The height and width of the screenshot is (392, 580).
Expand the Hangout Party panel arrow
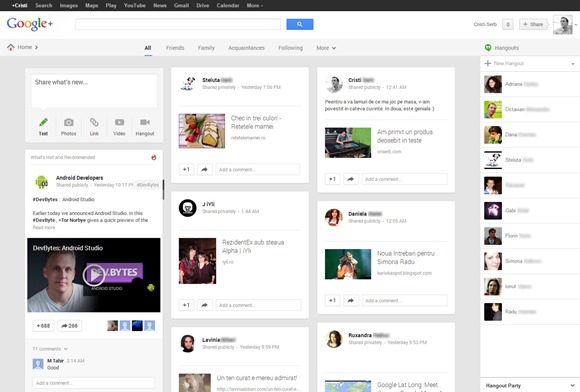pos(572,385)
